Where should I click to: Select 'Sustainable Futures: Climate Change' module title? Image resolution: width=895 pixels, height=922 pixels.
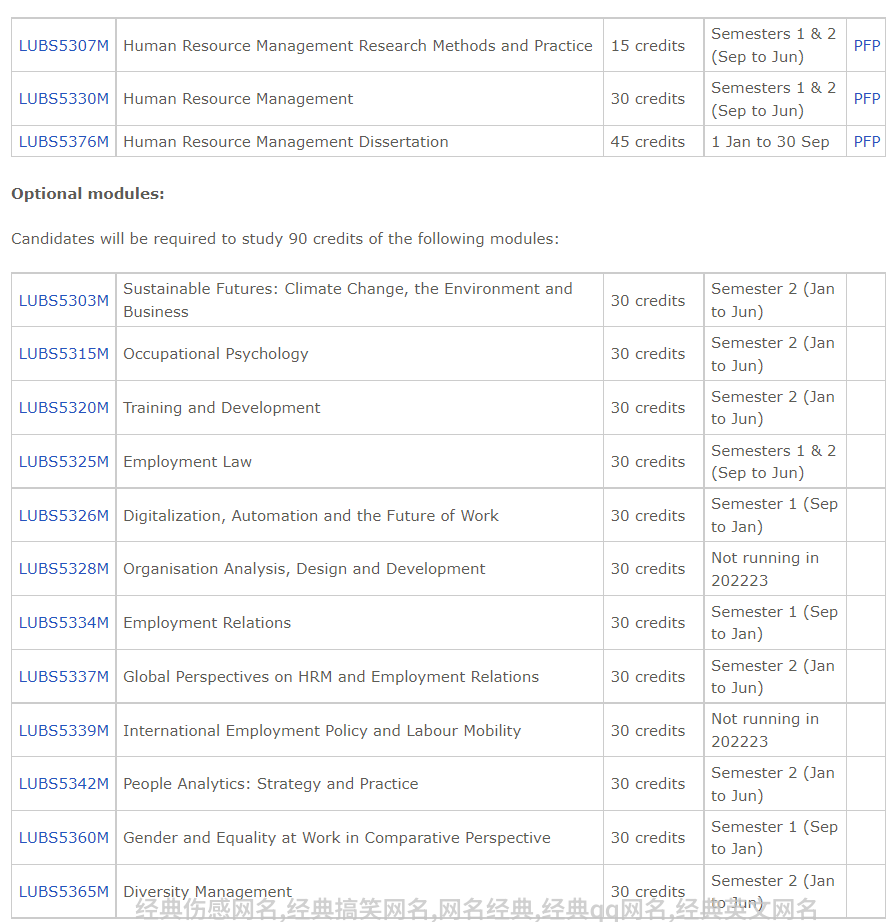348,300
